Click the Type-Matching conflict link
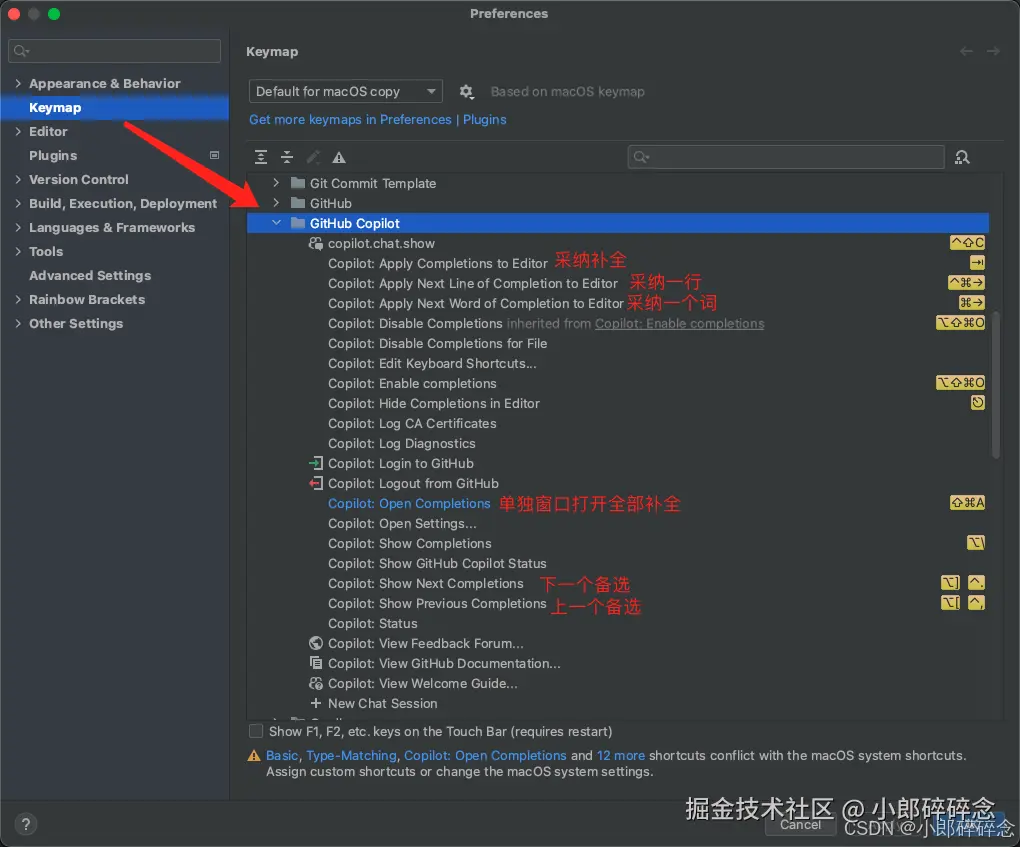The width and height of the screenshot is (1020, 847). click(351, 755)
